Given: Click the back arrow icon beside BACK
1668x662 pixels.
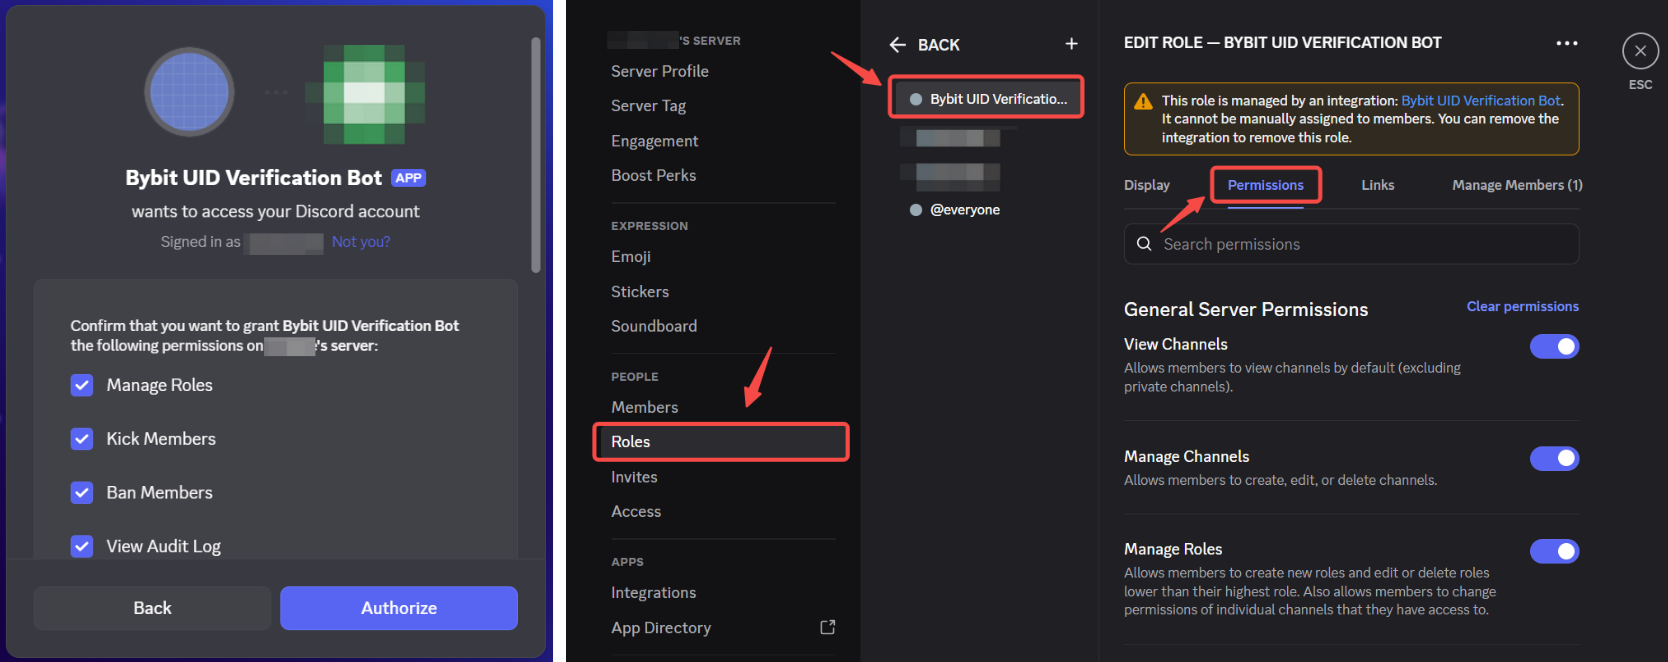Looking at the screenshot, I should point(897,45).
